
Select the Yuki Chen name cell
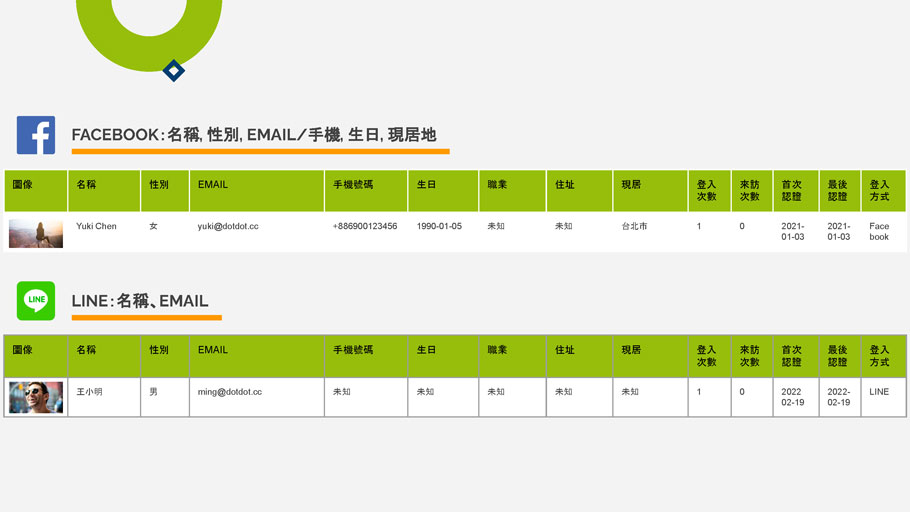tap(96, 227)
